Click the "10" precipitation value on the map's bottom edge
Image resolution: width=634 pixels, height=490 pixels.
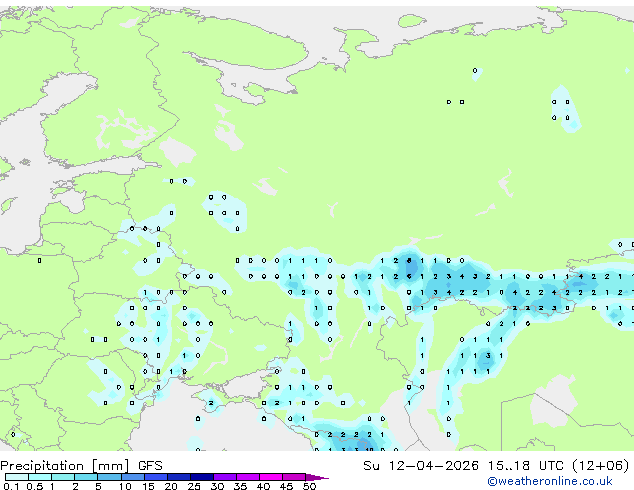(x=370, y=449)
